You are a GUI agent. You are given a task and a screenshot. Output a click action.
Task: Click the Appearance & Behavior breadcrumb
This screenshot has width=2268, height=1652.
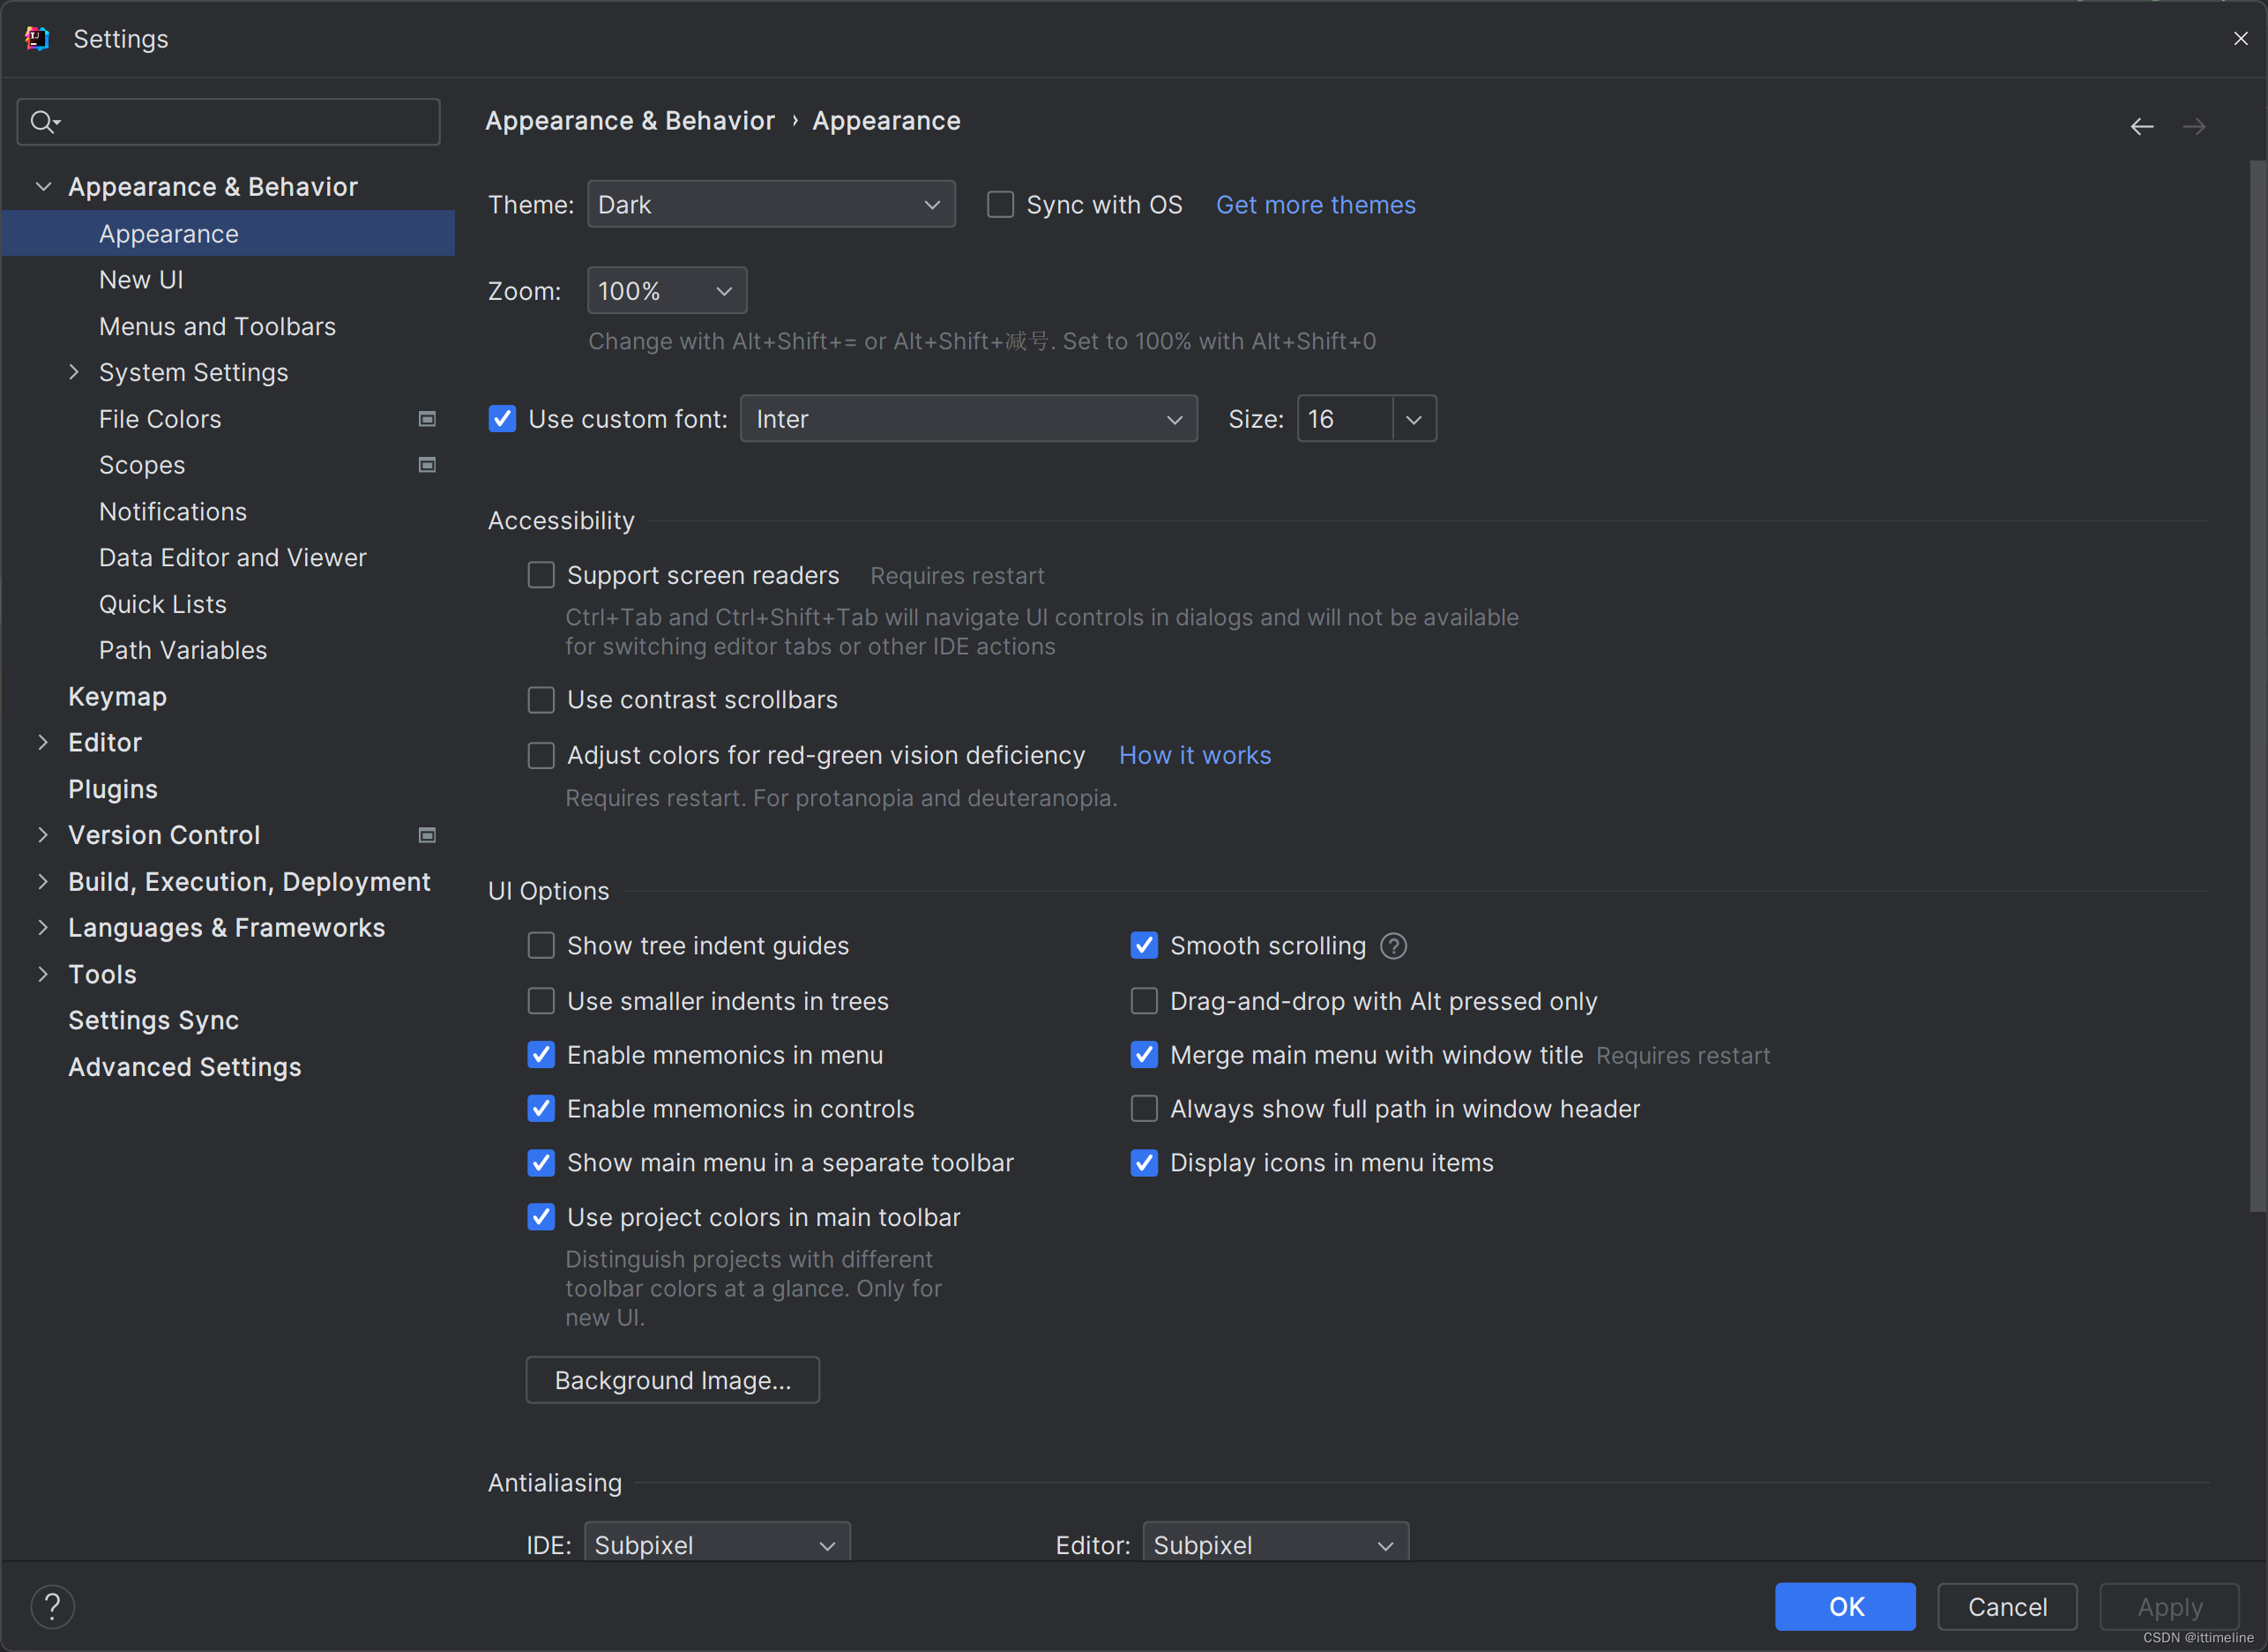coord(630,121)
